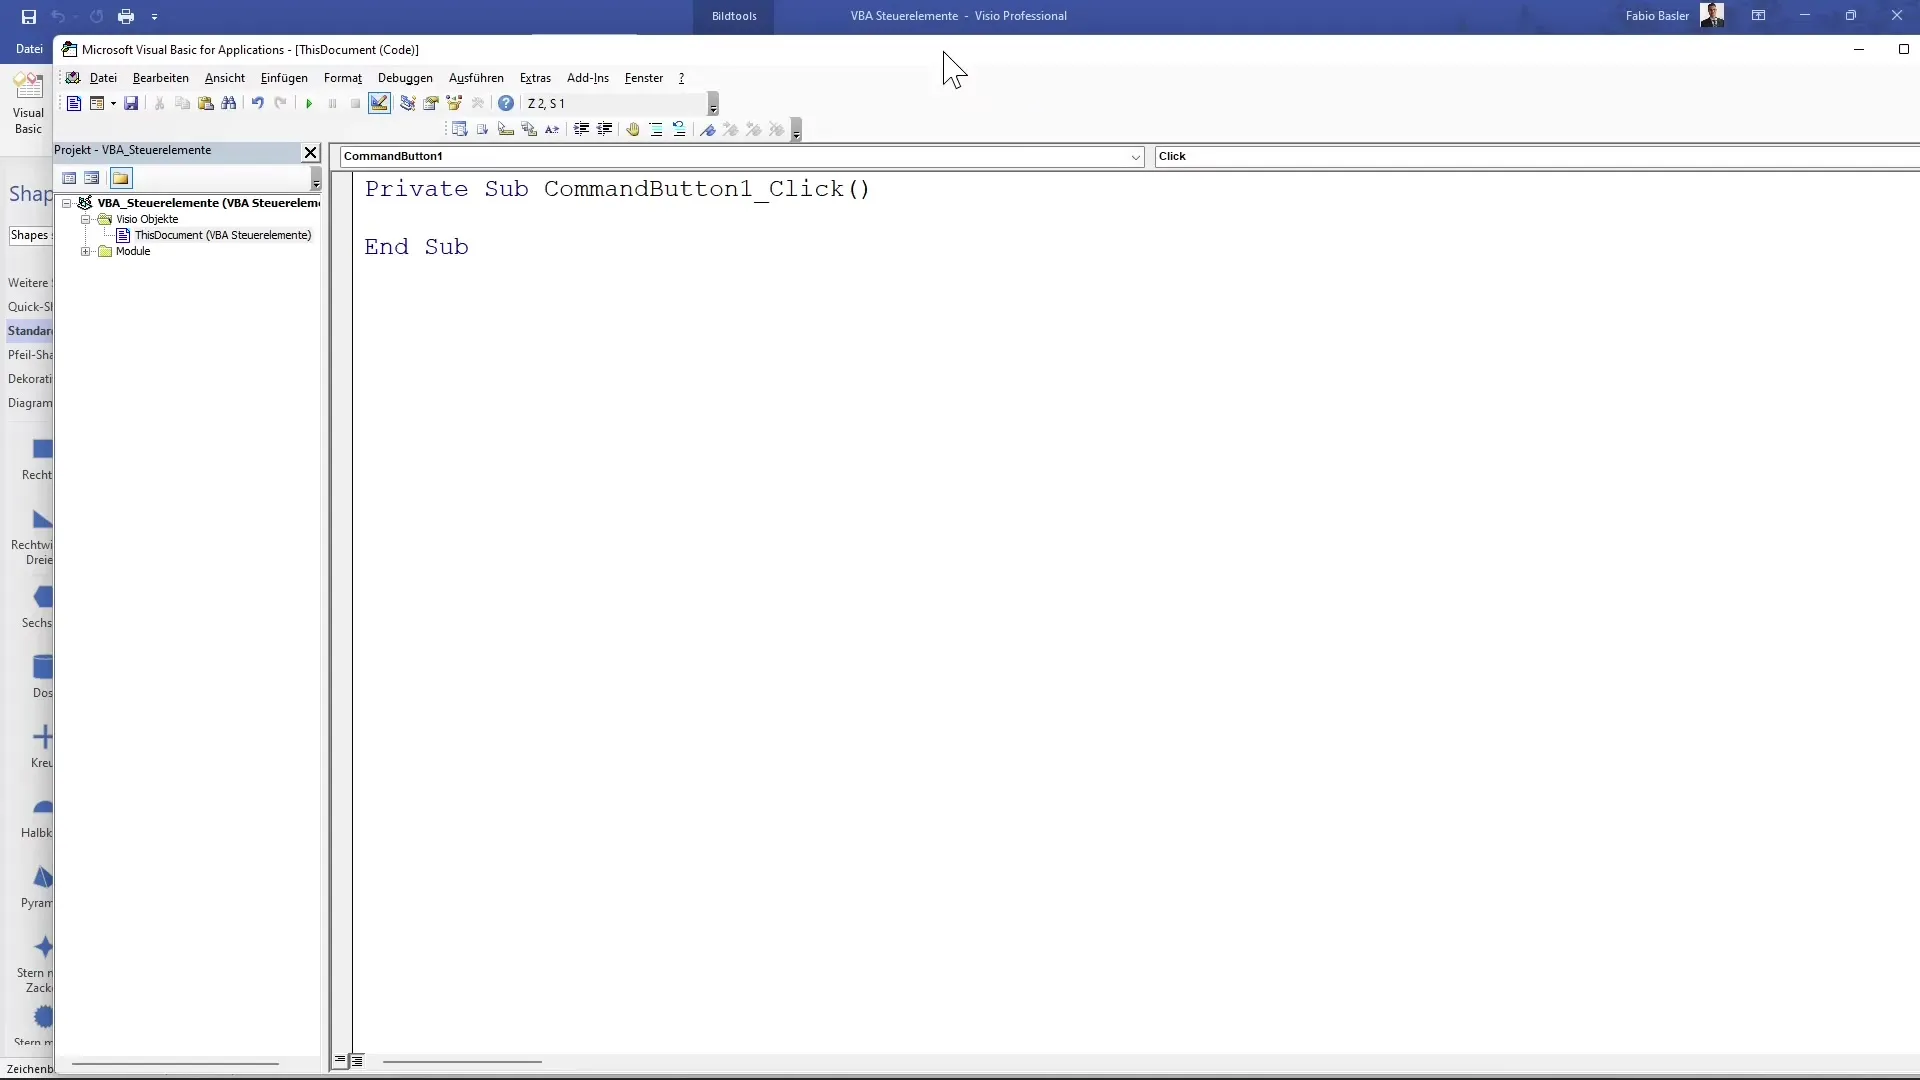Click the Redo arrow in VBA toolbar
Screen dimensions: 1920x1080
281,103
